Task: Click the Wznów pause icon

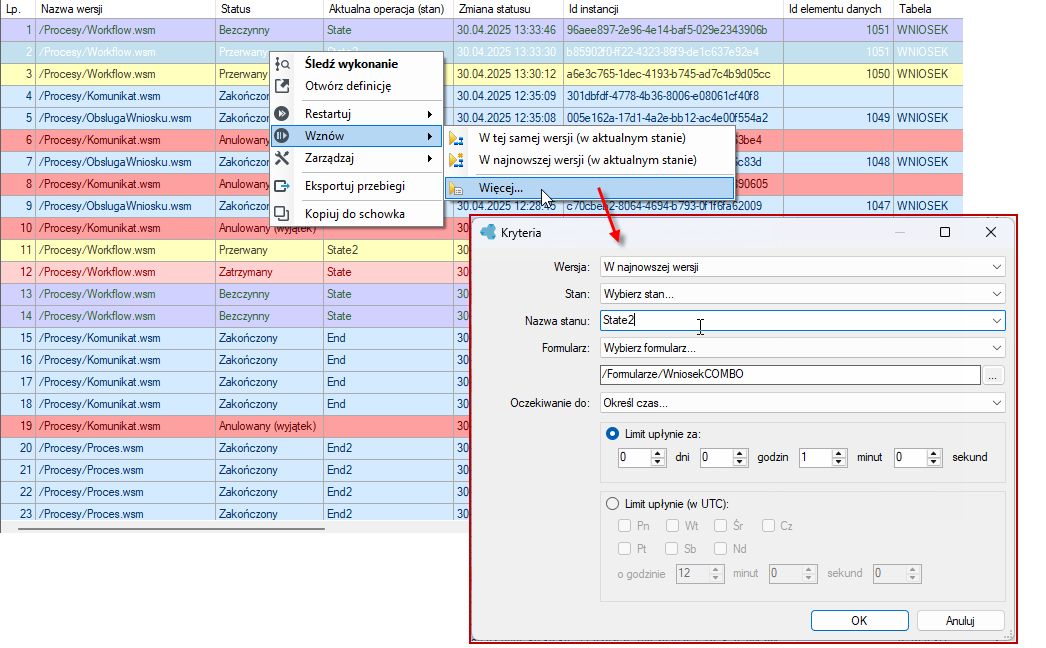Action: 282,136
